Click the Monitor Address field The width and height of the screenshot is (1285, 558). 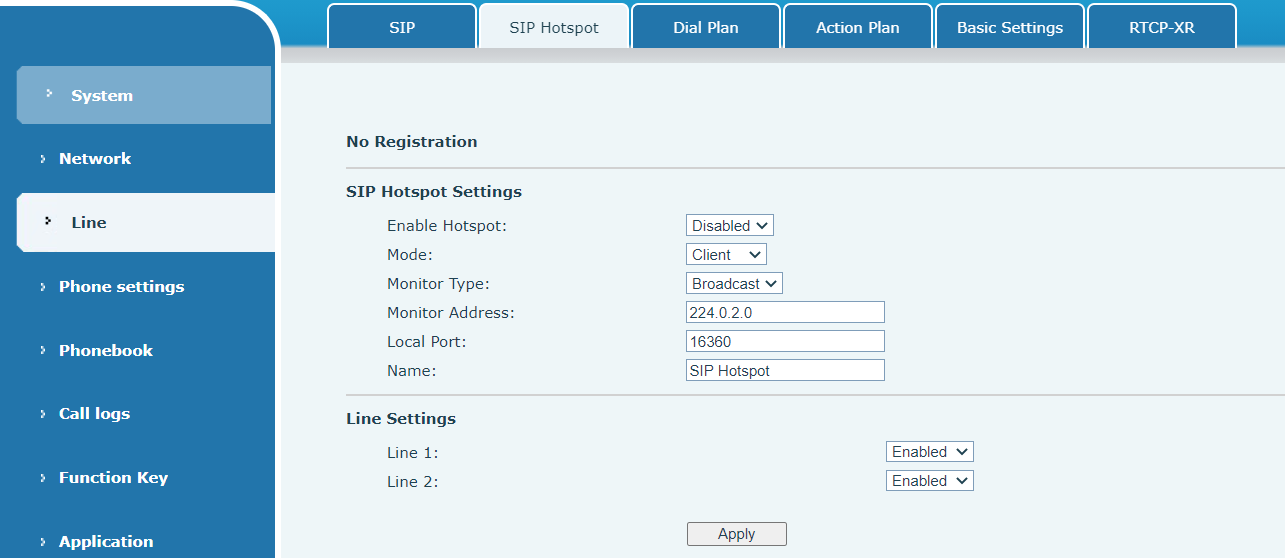[785, 312]
